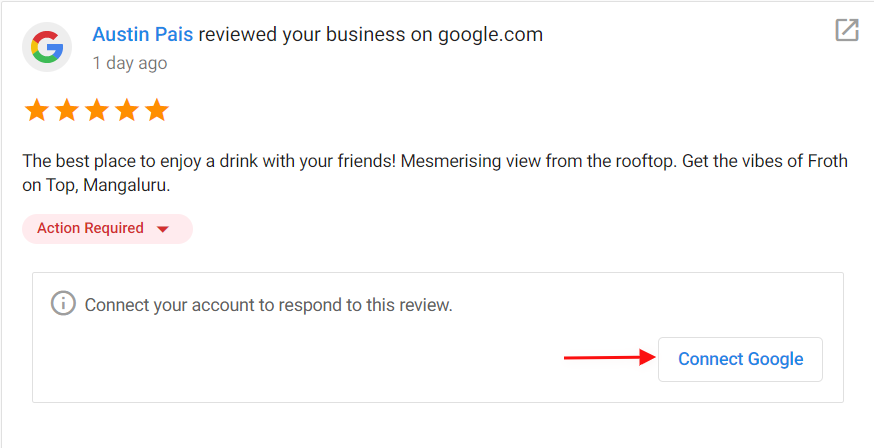This screenshot has height=448, width=874.
Task: Select the second orange star
Action: [x=67, y=110]
